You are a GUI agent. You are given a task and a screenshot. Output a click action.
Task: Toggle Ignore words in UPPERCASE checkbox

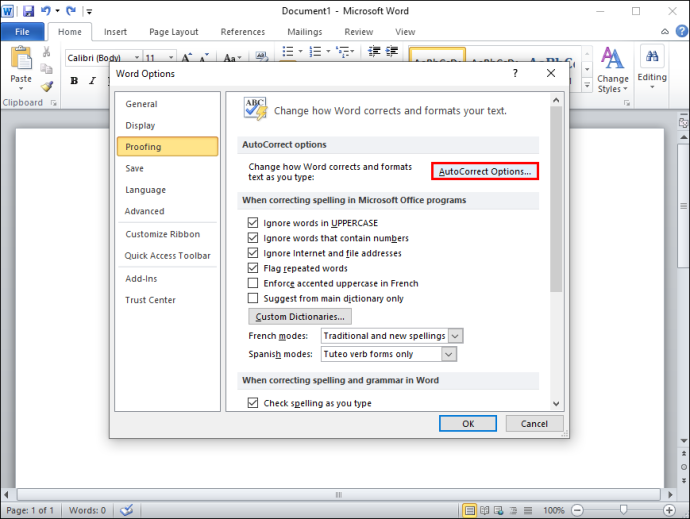tap(253, 223)
